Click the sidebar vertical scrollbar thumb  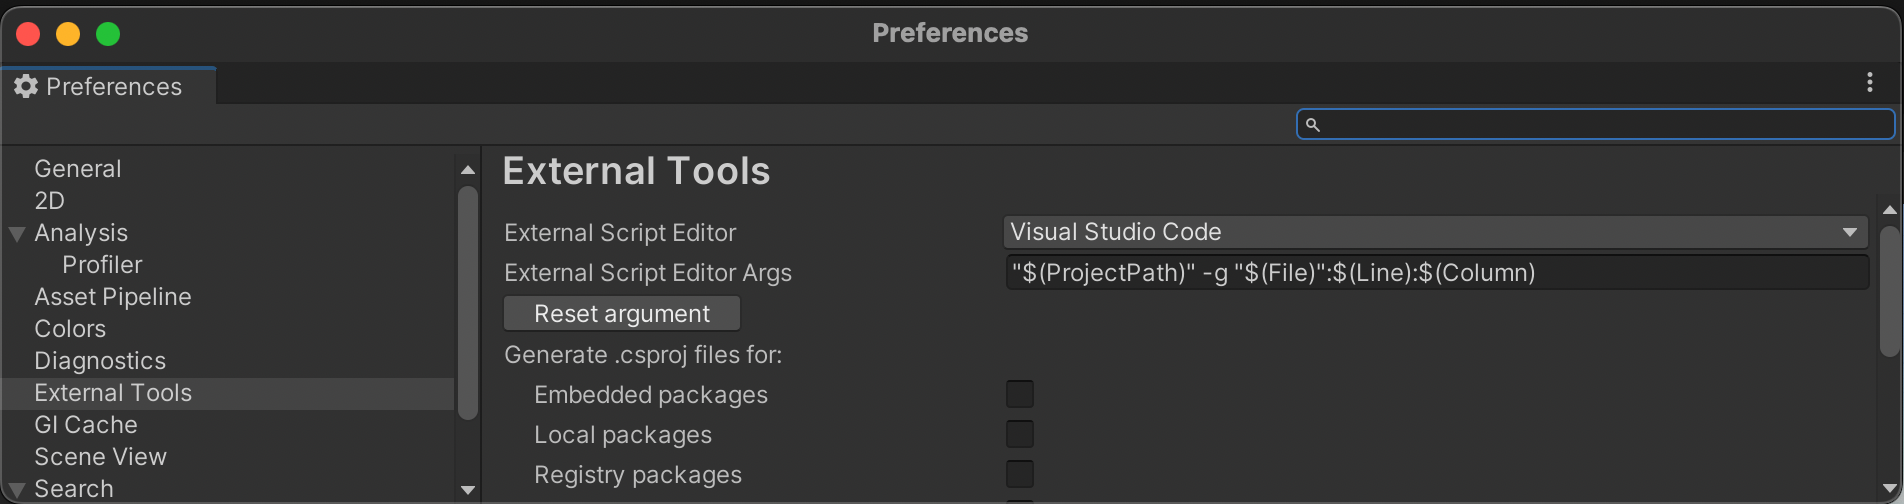[x=467, y=302]
